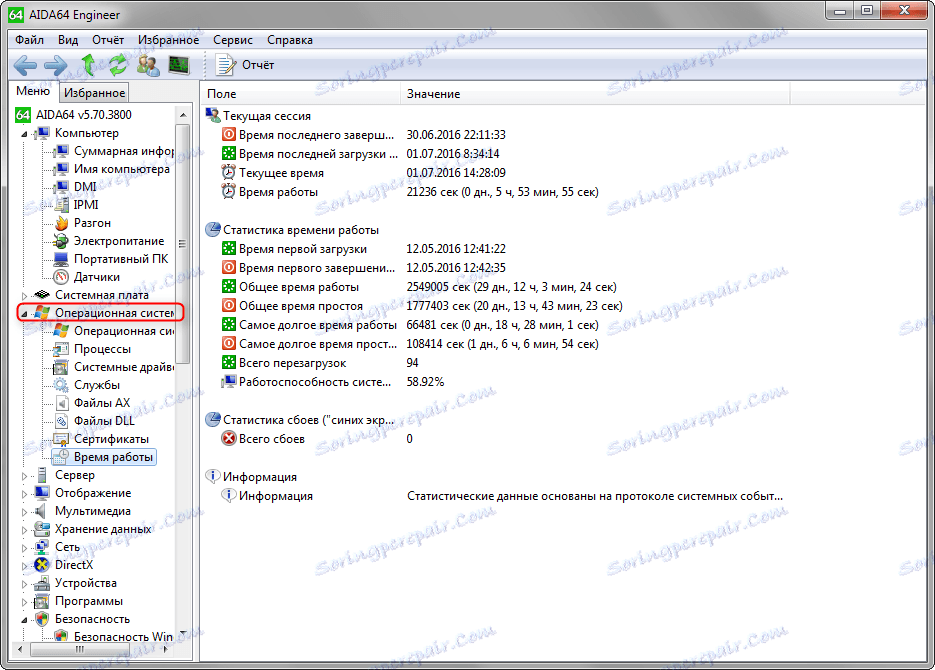Screen dimensions: 935x670
Task: Expand the Устройства tree node
Action: pyautogui.click(x=24, y=584)
